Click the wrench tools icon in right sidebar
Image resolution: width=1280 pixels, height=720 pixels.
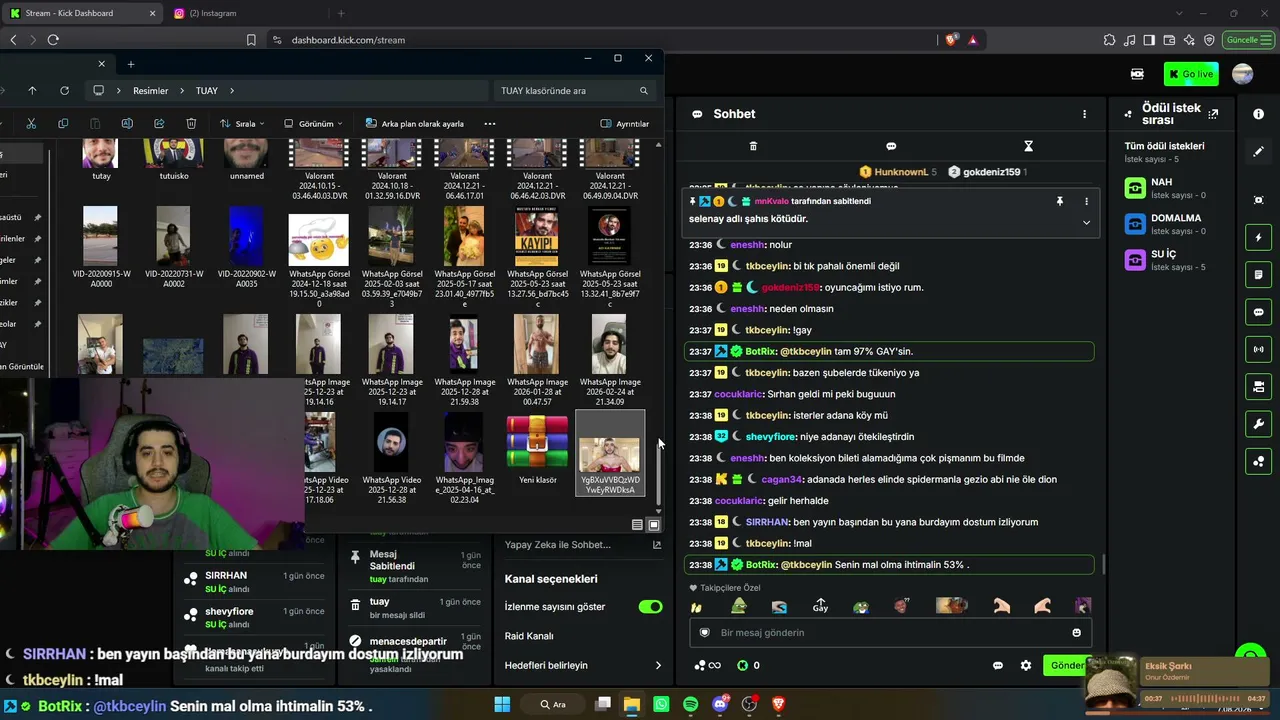click(x=1259, y=424)
